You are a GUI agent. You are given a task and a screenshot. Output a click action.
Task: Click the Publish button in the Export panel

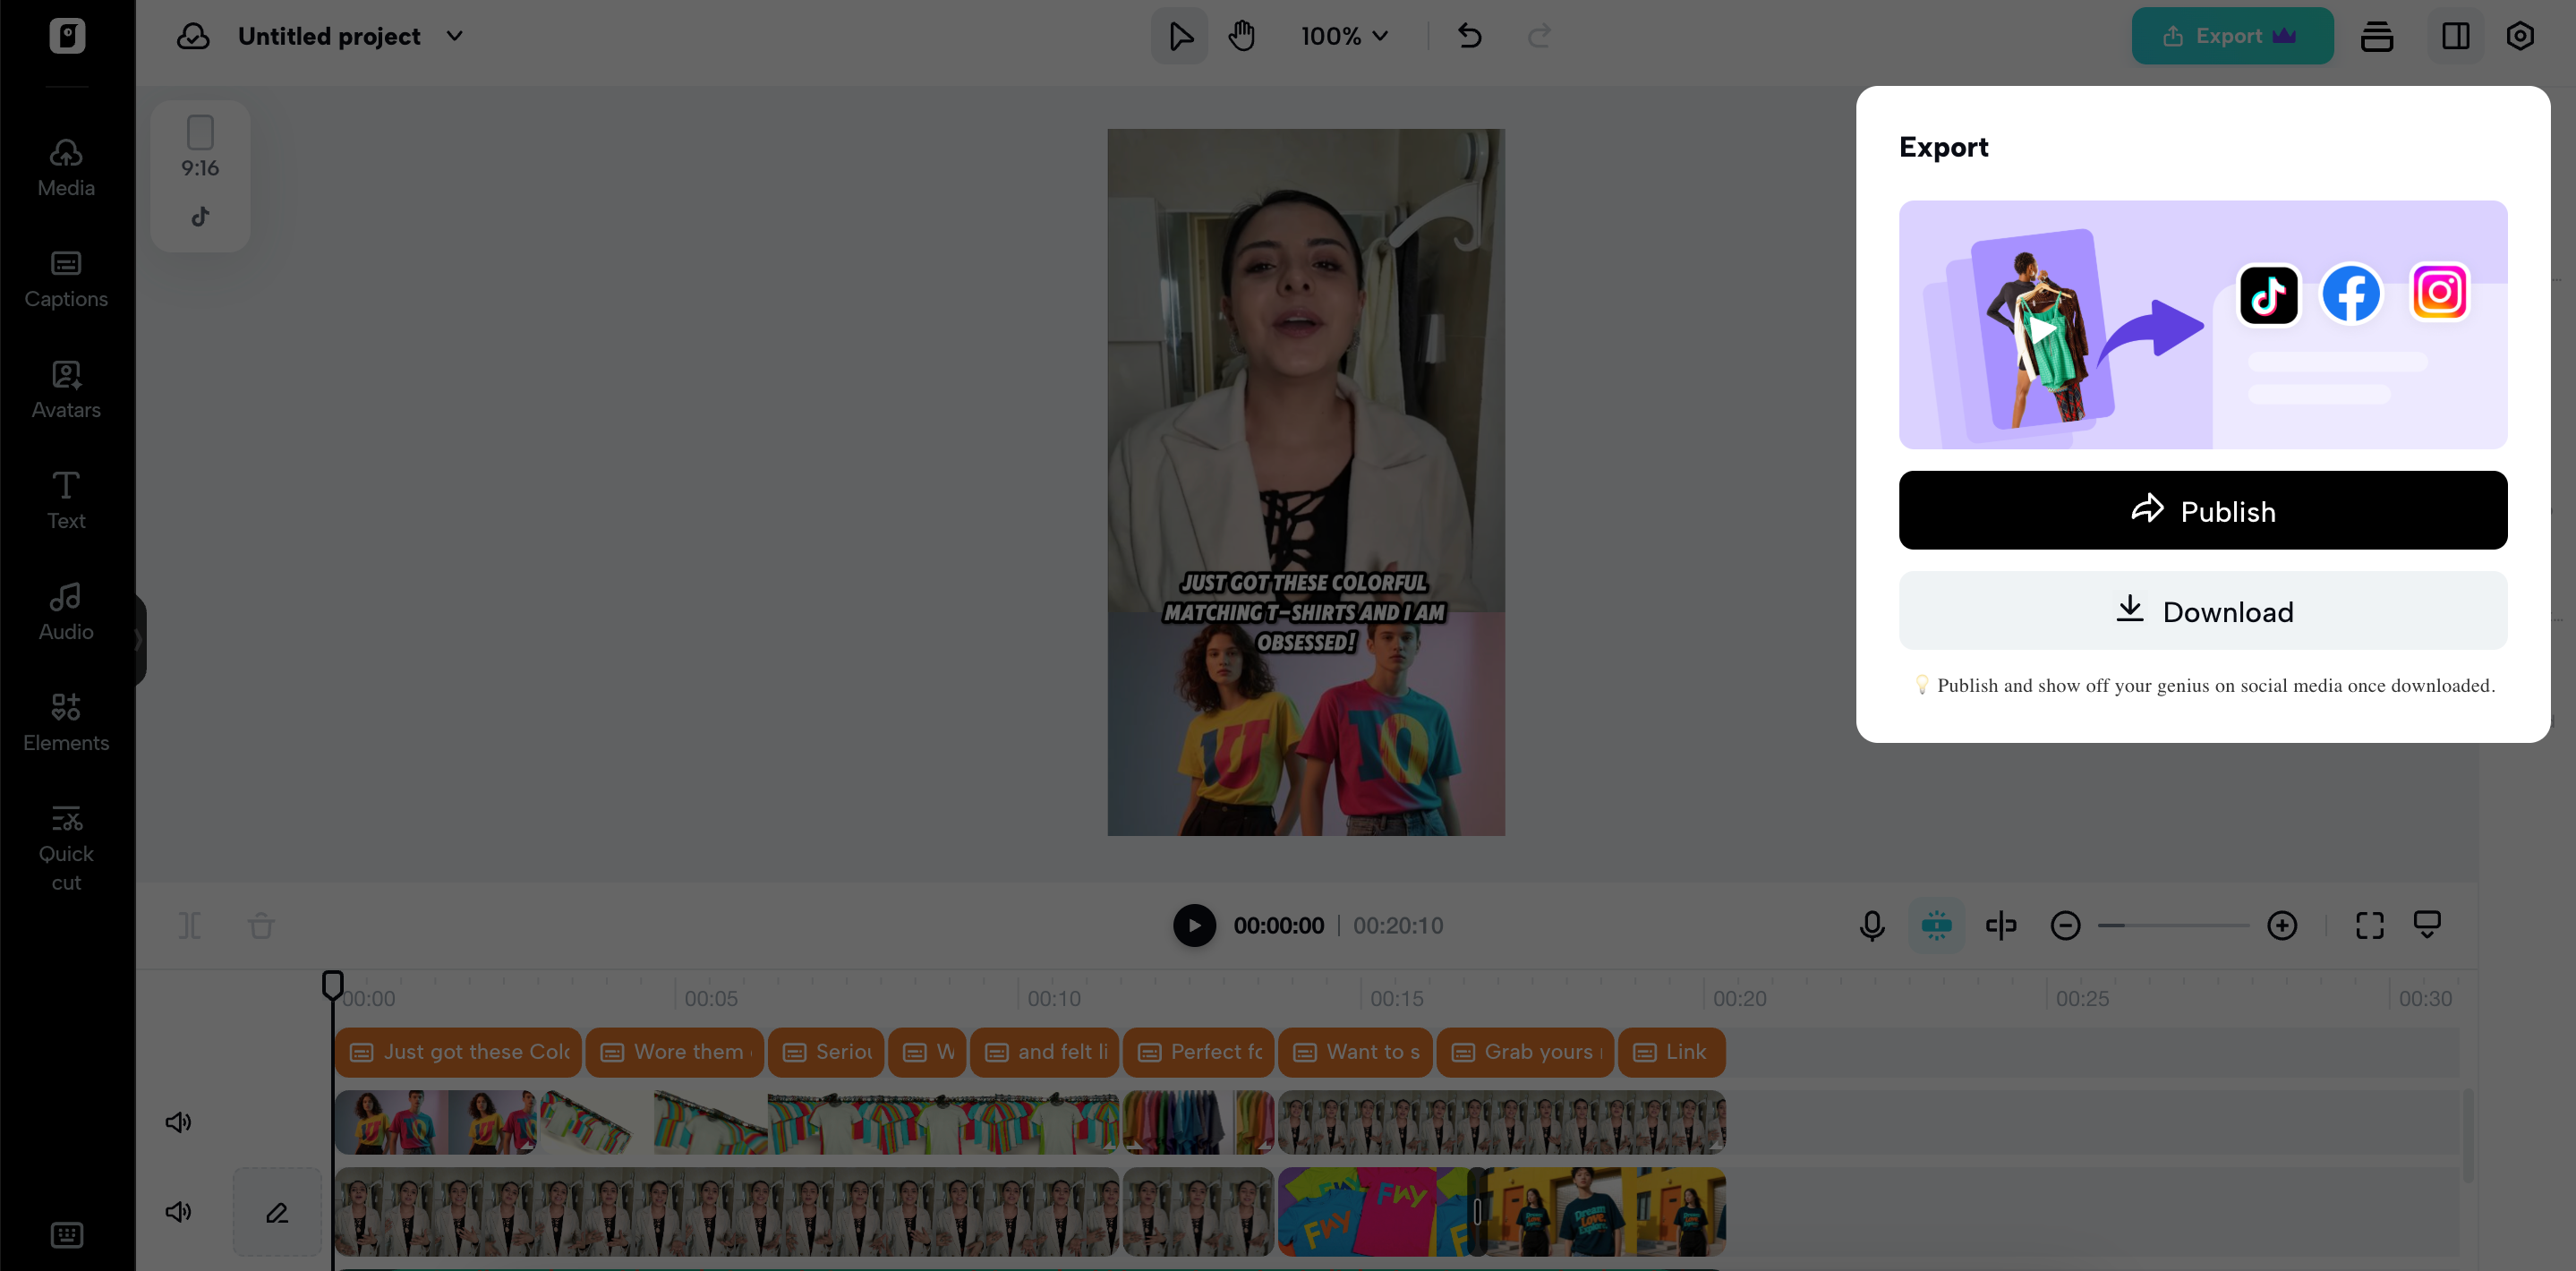[2202, 510]
